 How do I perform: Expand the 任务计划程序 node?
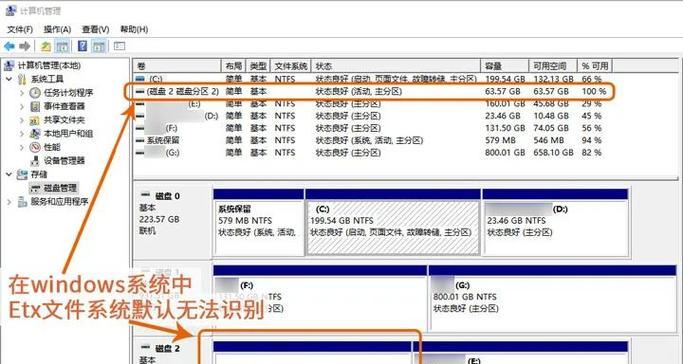point(22,93)
